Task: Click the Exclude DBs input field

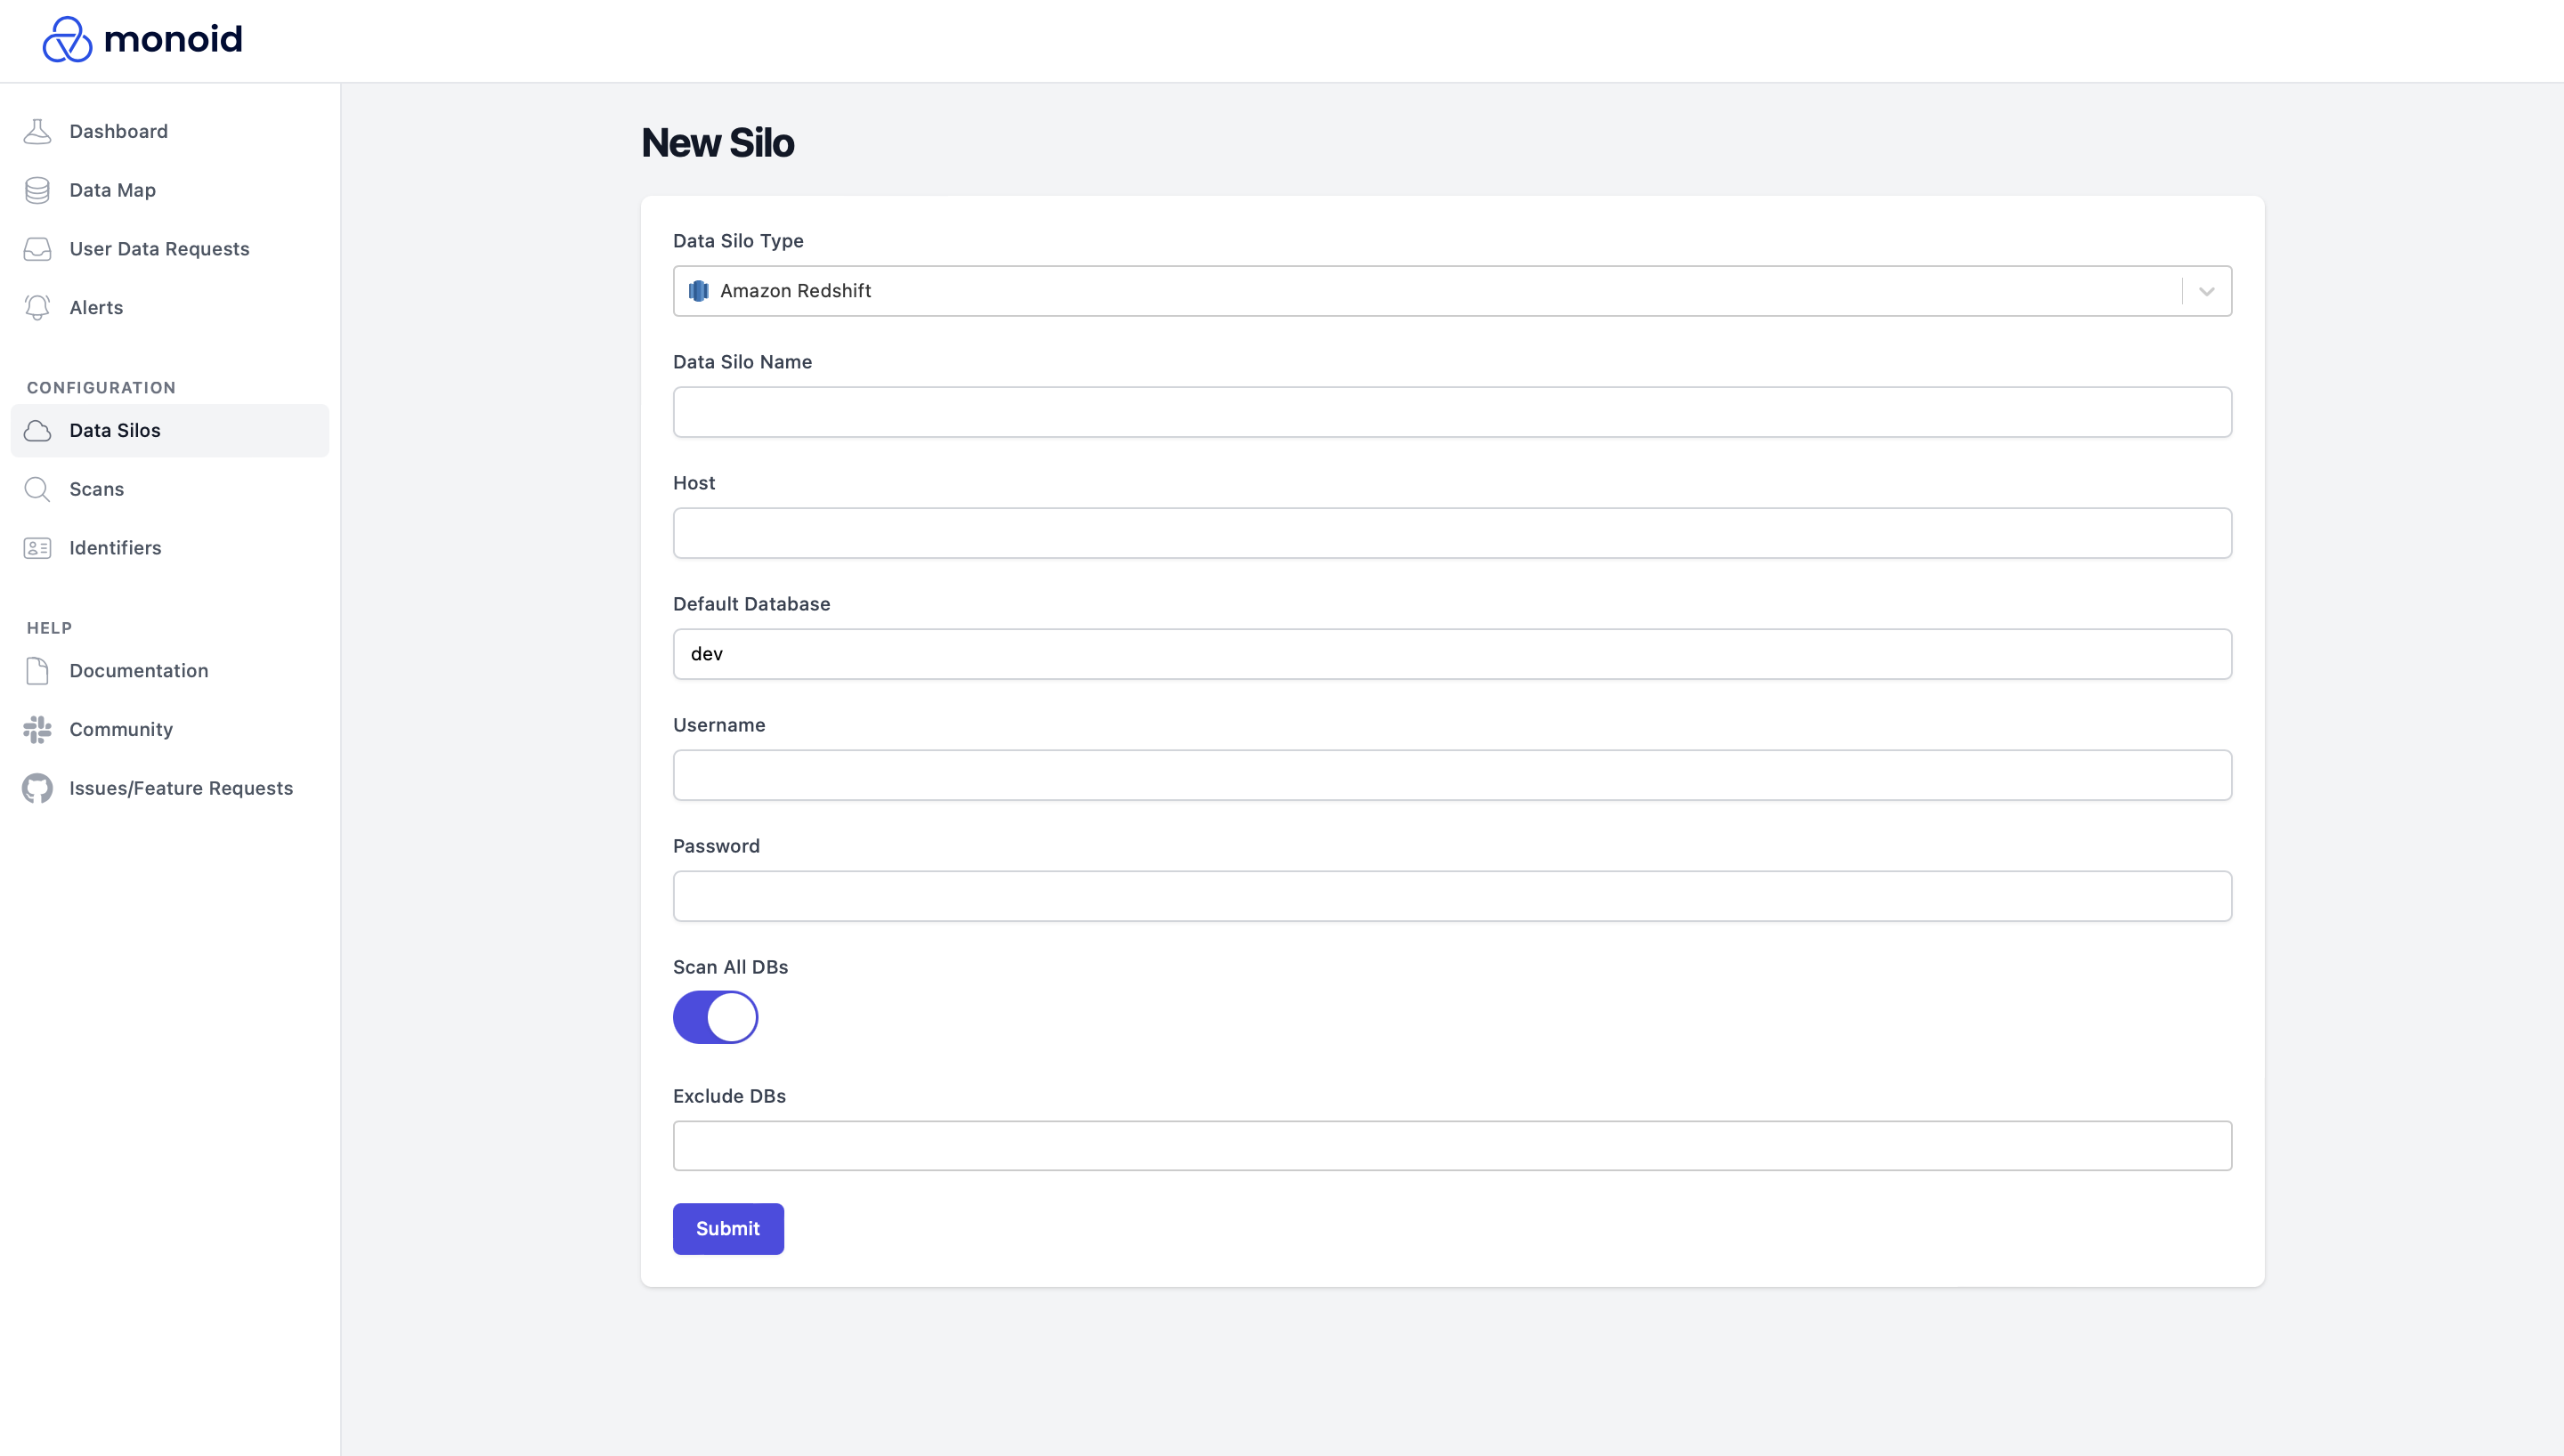Action: 1451,1145
